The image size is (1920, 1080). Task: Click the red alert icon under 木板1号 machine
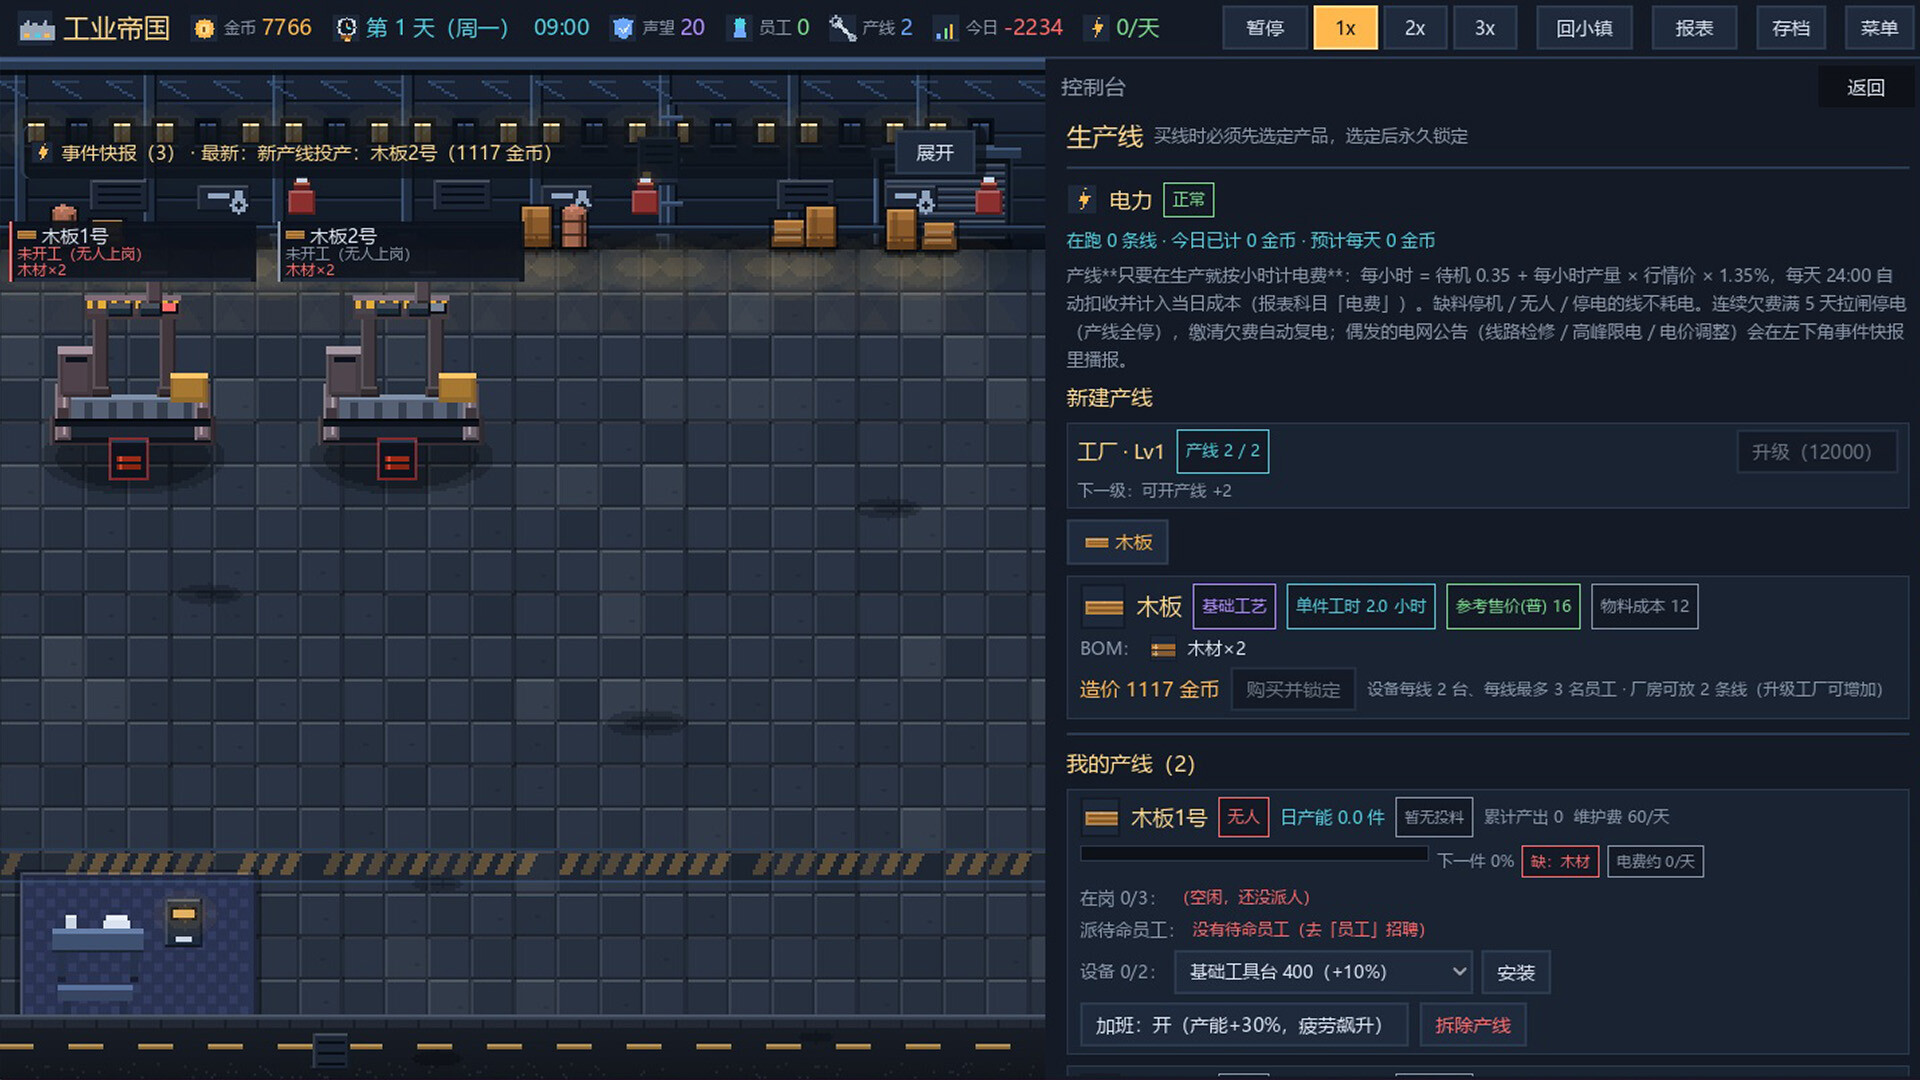[x=129, y=461]
